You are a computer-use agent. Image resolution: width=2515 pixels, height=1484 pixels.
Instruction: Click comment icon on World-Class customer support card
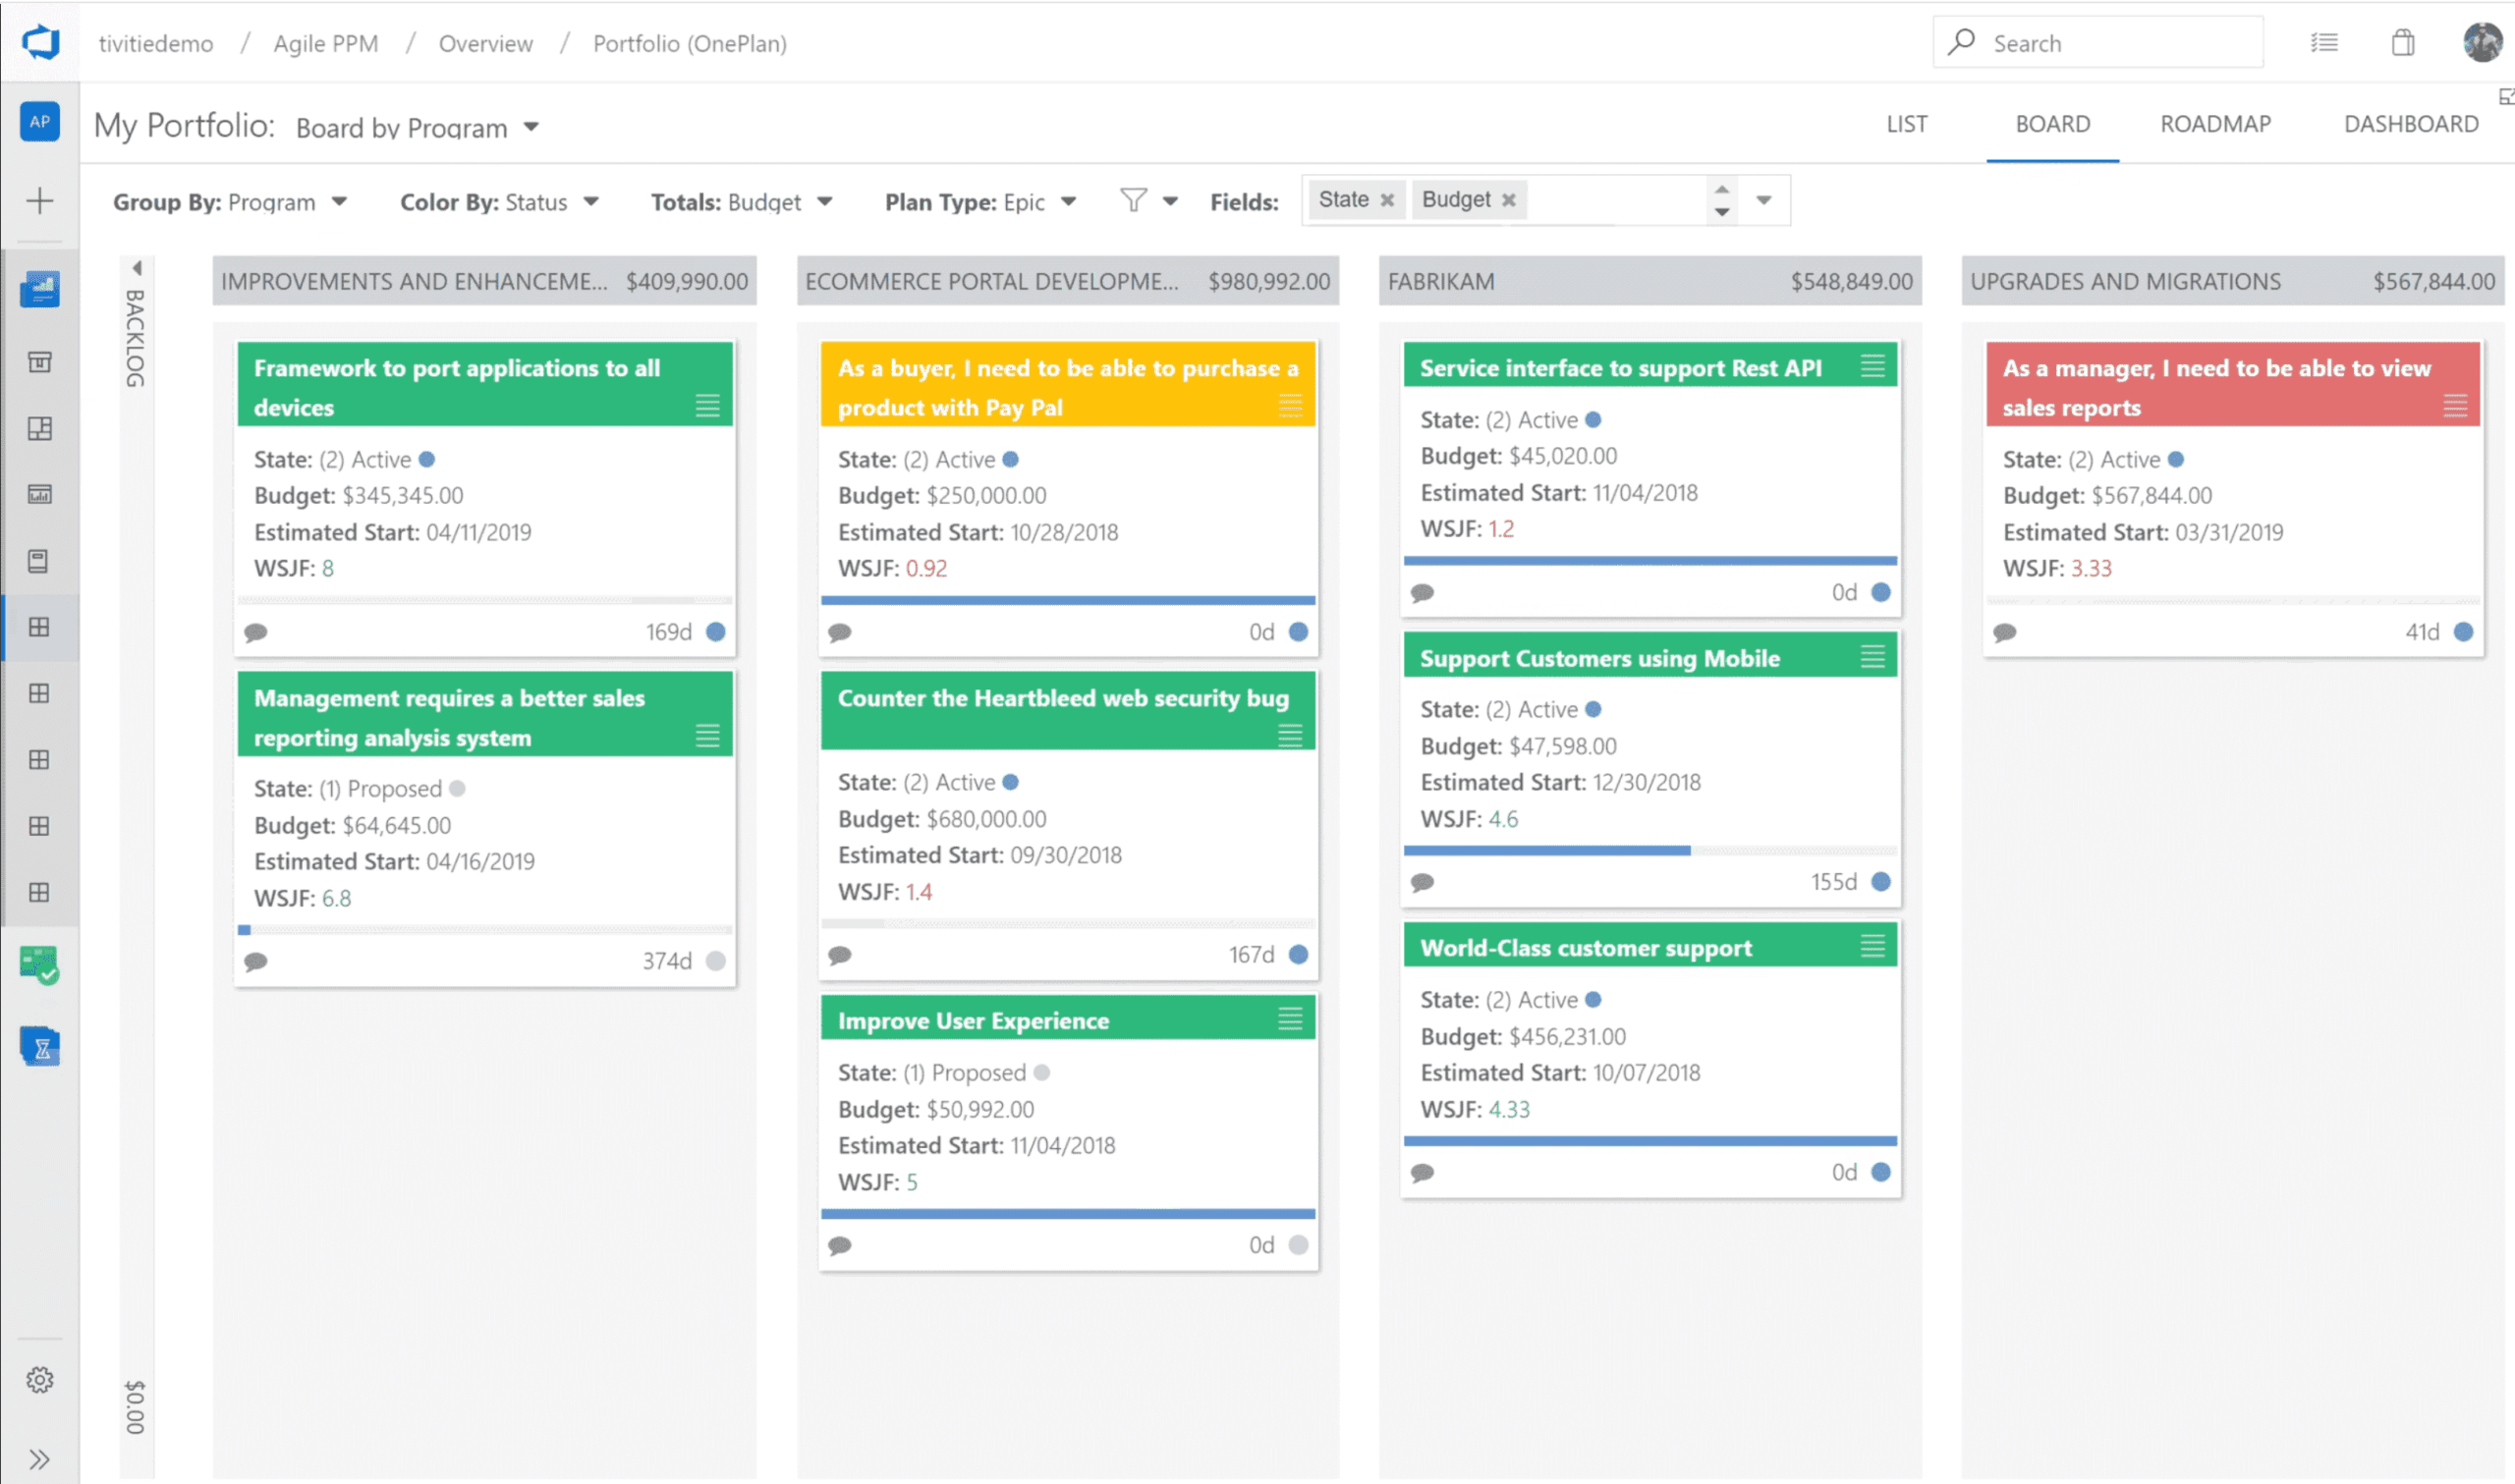tap(1422, 1172)
